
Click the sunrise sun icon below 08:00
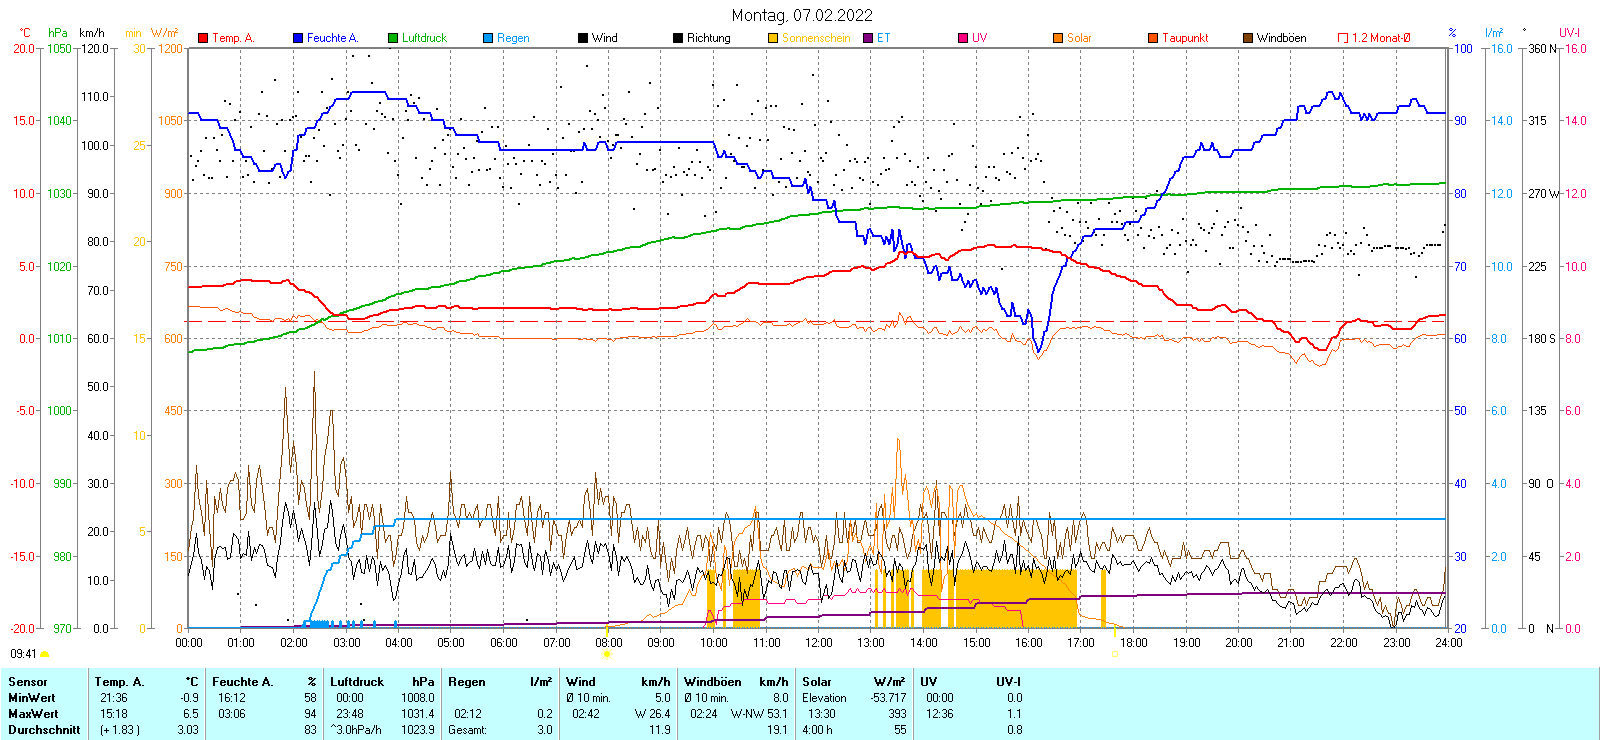(606, 654)
